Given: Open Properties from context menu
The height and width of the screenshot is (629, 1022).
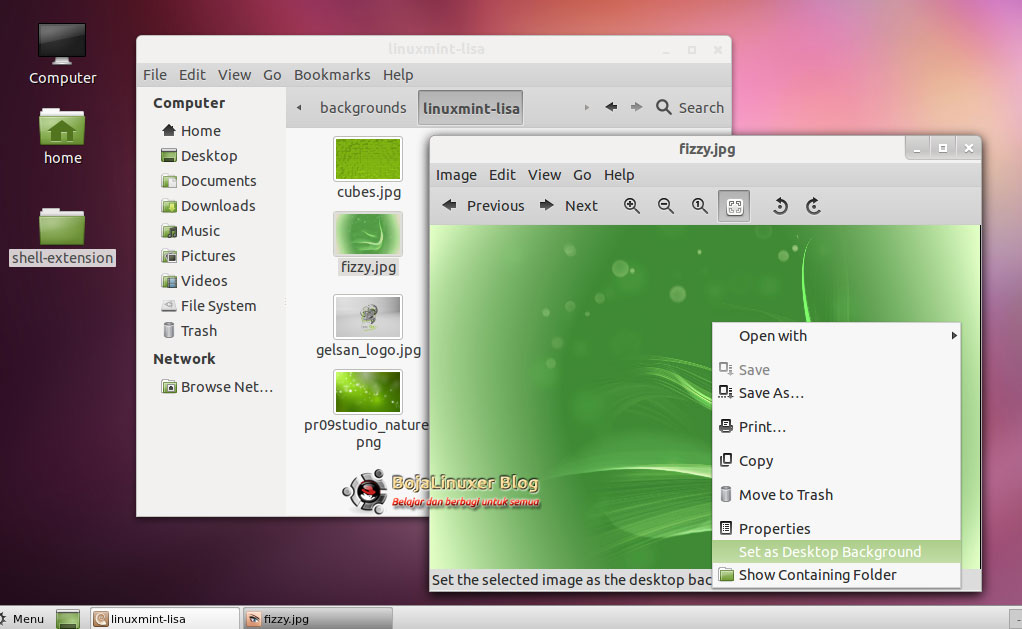Looking at the screenshot, I should (x=836, y=529).
